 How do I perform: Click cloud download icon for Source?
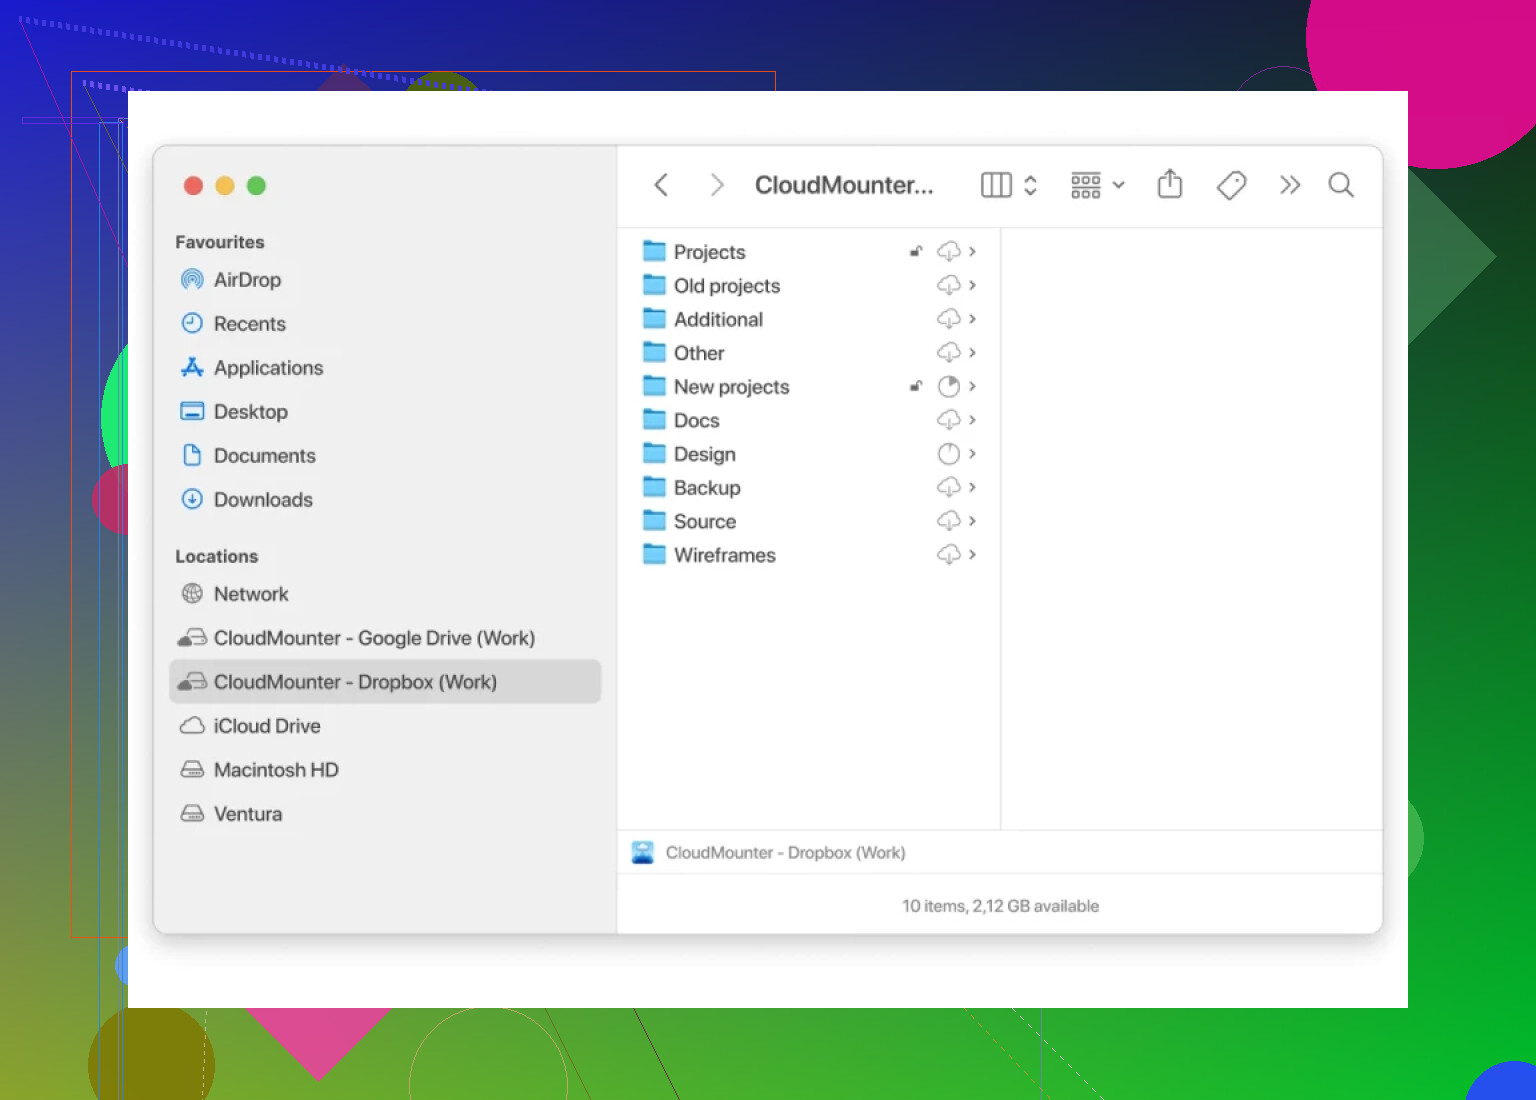click(948, 520)
